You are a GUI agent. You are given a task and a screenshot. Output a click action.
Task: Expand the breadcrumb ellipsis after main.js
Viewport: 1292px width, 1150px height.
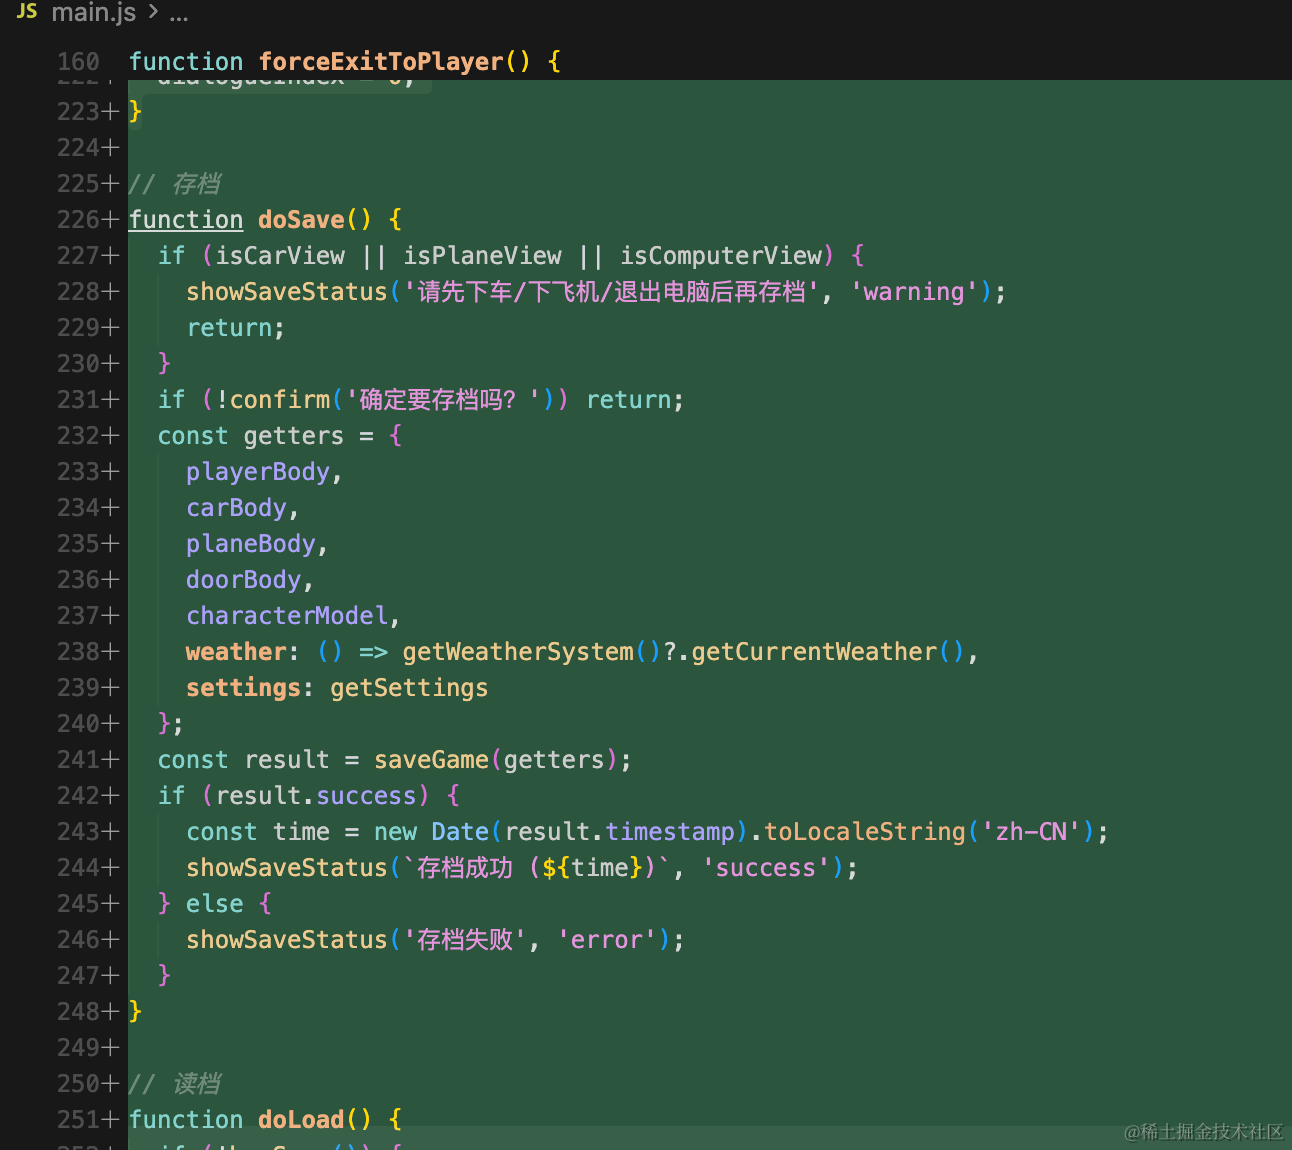tap(179, 13)
